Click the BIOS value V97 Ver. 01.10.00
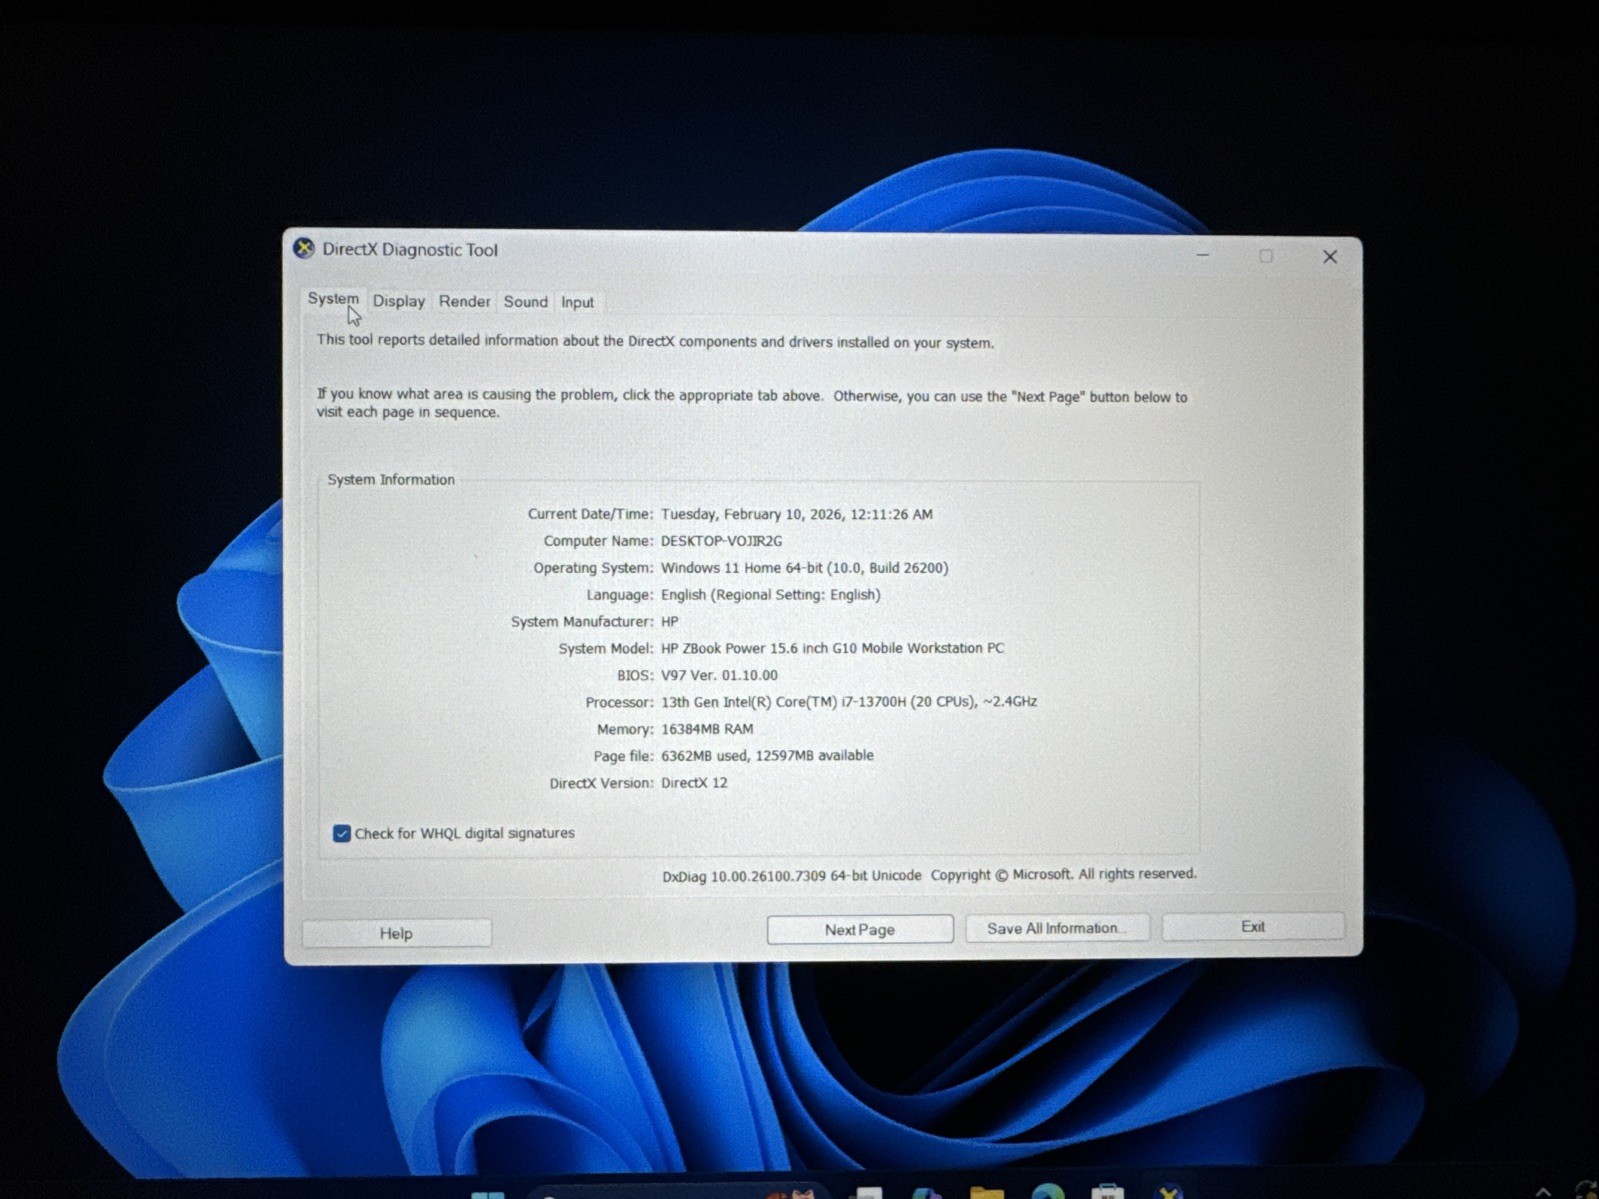Image resolution: width=1599 pixels, height=1199 pixels. click(719, 675)
